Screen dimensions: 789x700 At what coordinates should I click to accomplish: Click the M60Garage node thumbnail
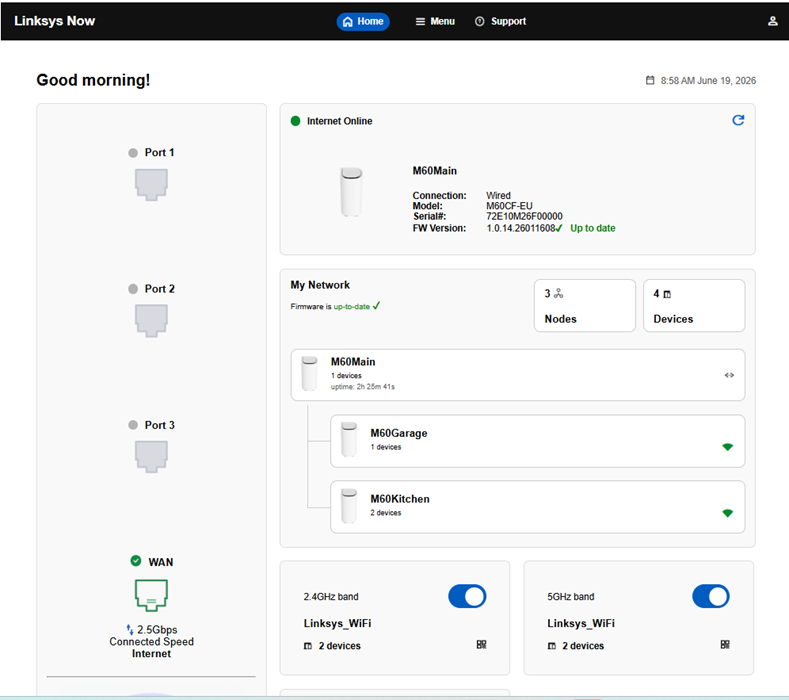pos(349,439)
